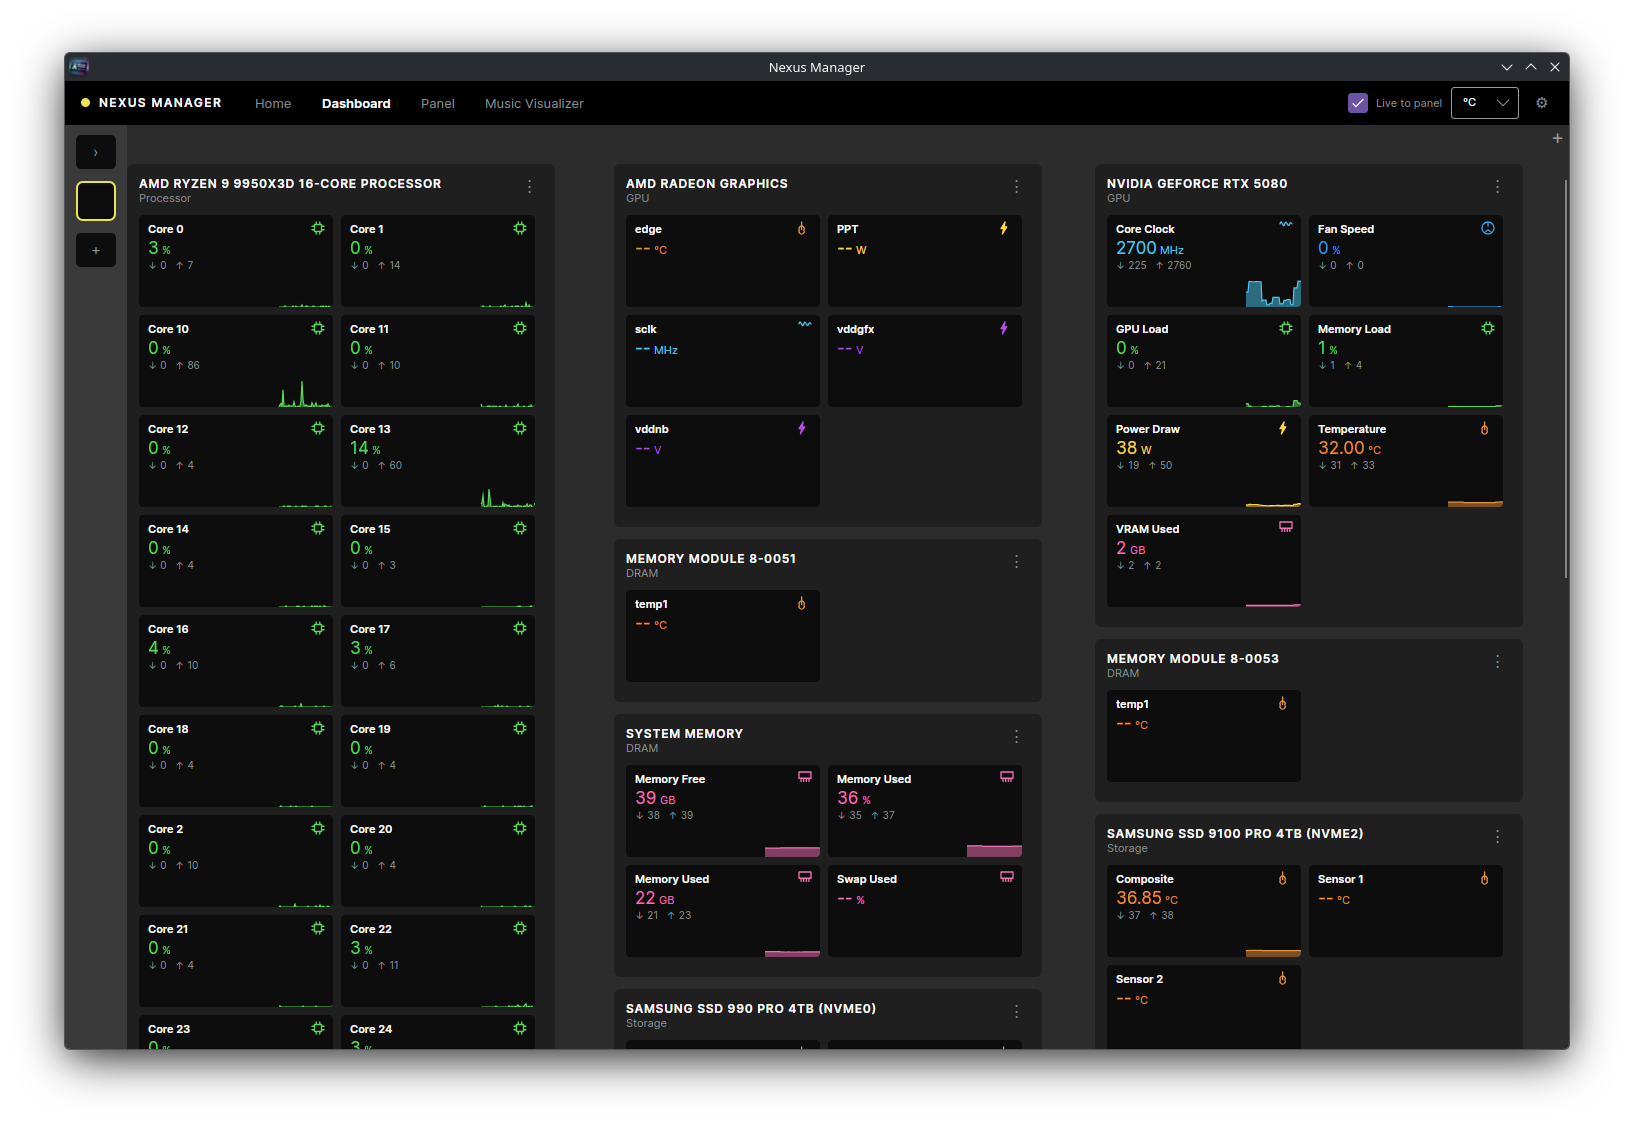Click the dashboard vertical scrollbar
Viewport: 1634px width, 1126px height.
[x=1566, y=378]
